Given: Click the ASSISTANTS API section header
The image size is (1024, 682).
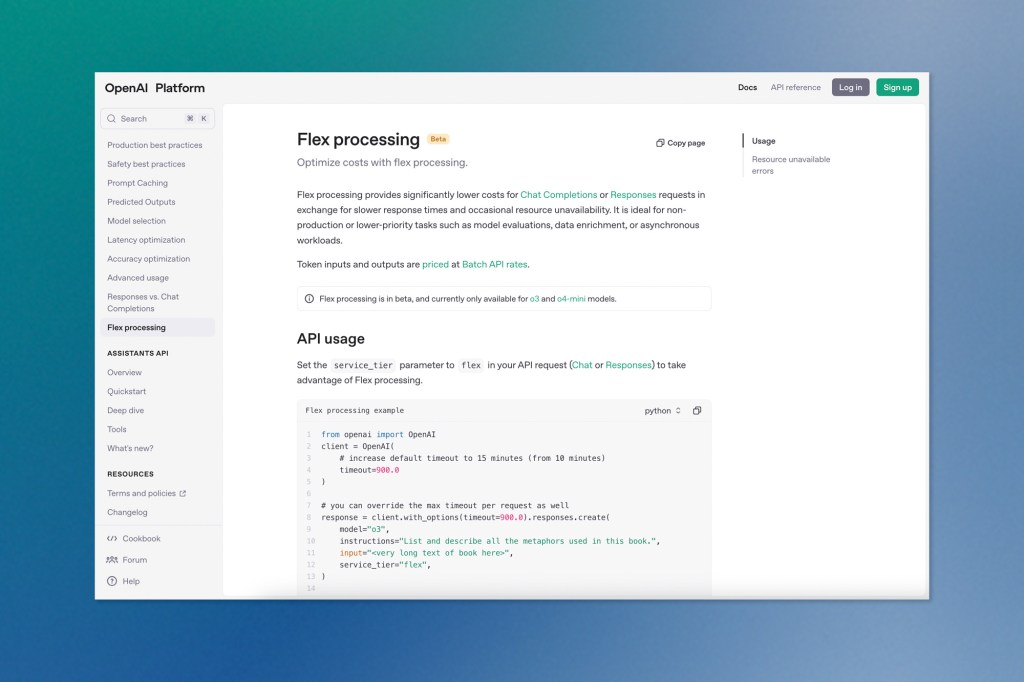Looking at the screenshot, I should click(x=138, y=353).
